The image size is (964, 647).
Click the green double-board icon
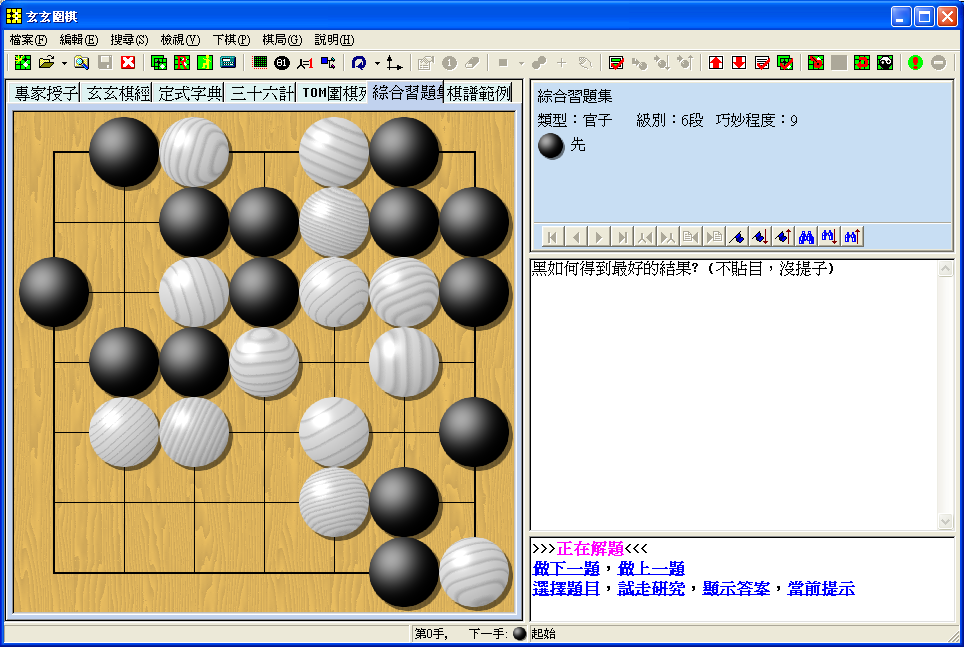pos(159,63)
